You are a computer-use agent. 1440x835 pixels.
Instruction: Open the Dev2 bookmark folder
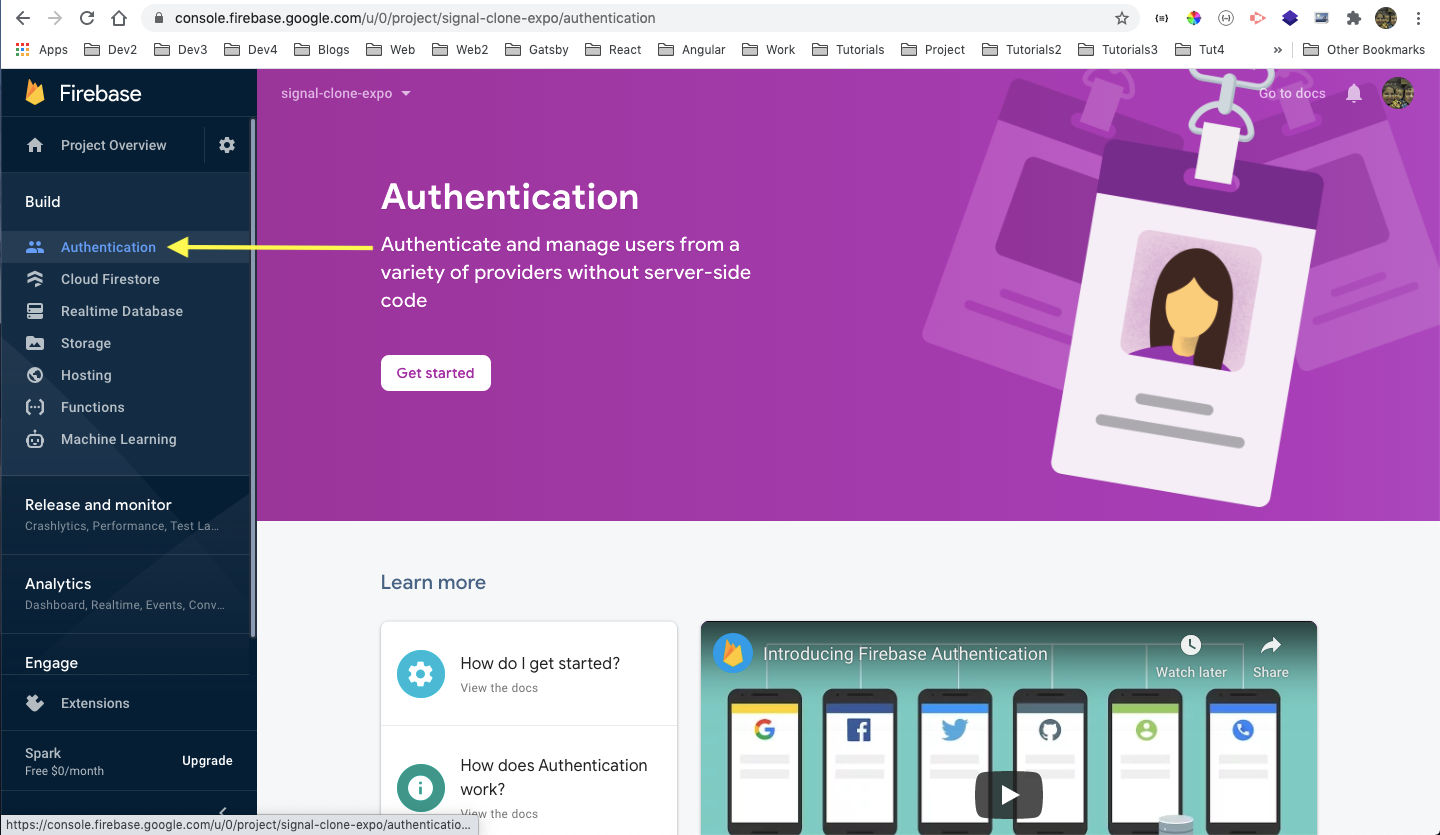click(x=111, y=49)
